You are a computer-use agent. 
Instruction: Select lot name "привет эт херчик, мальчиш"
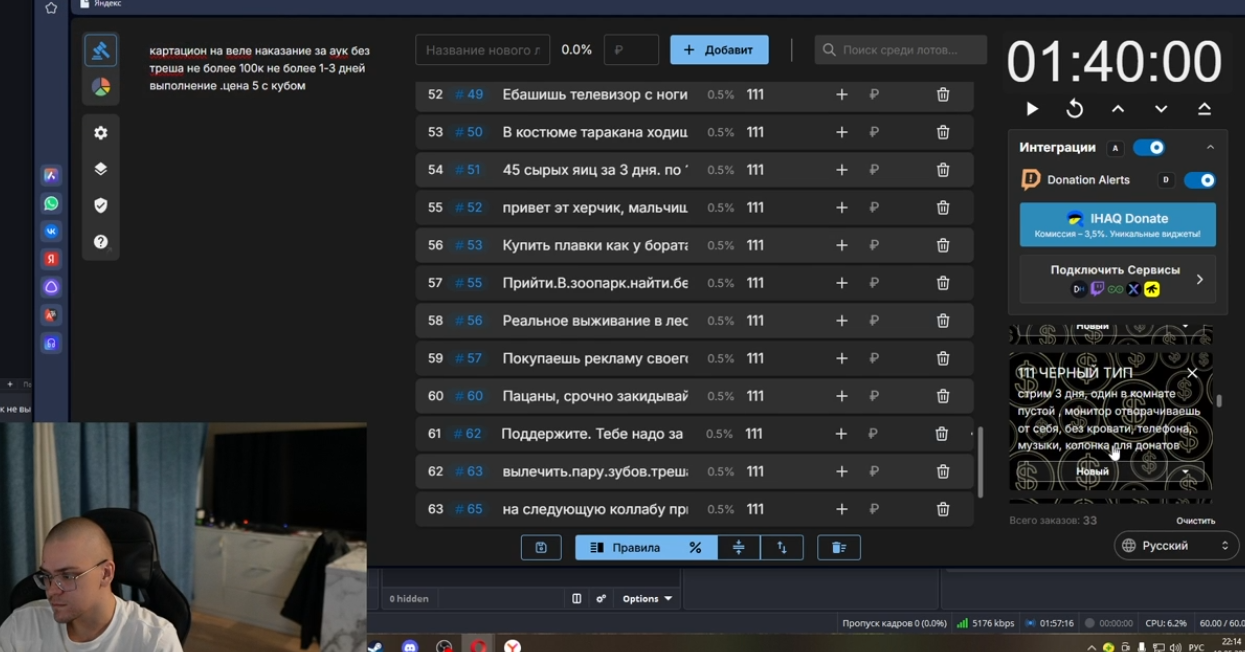click(x=595, y=208)
